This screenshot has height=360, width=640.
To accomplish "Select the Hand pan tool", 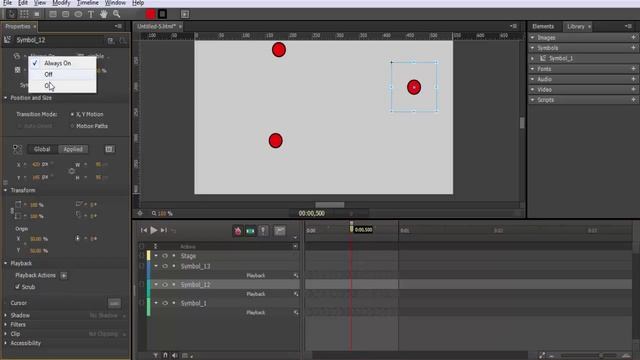I will pos(104,14).
